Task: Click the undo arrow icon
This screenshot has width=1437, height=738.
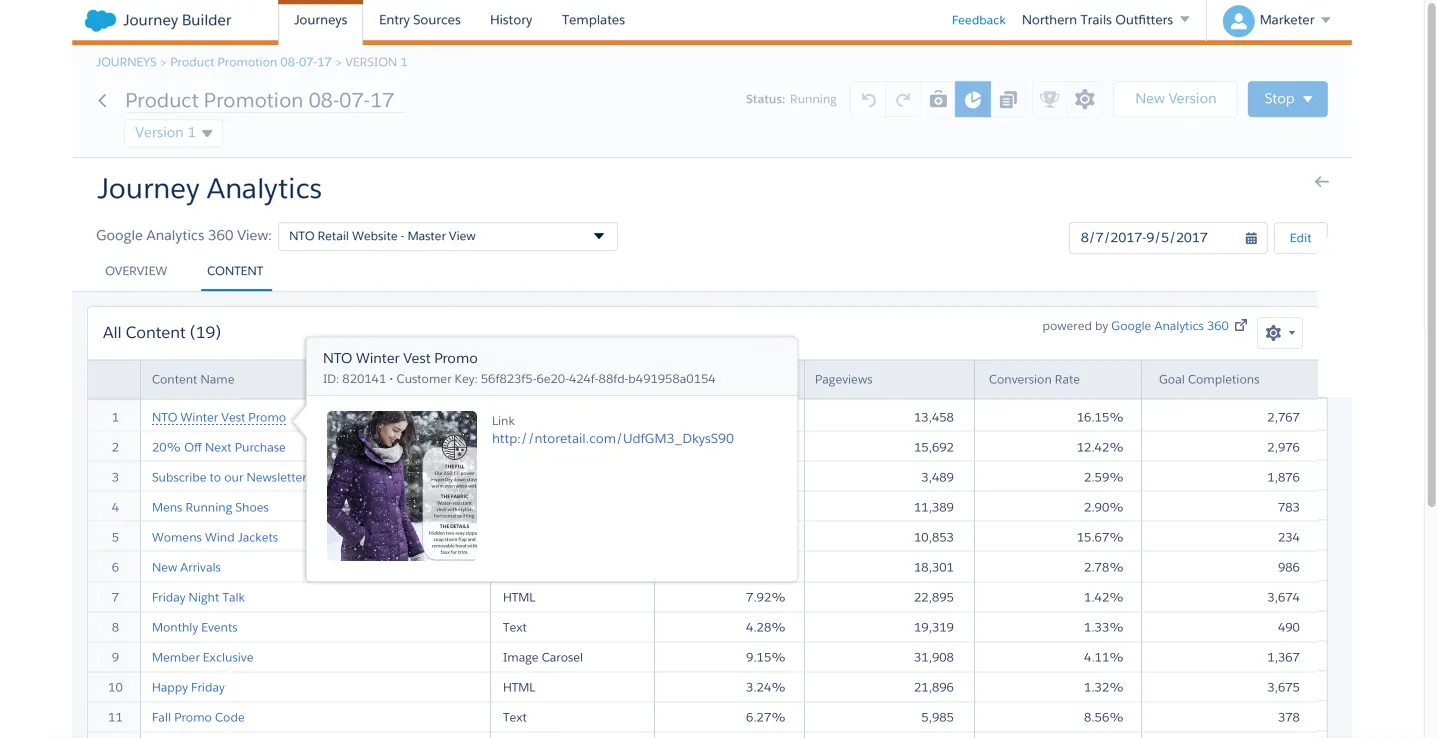Action: (868, 99)
